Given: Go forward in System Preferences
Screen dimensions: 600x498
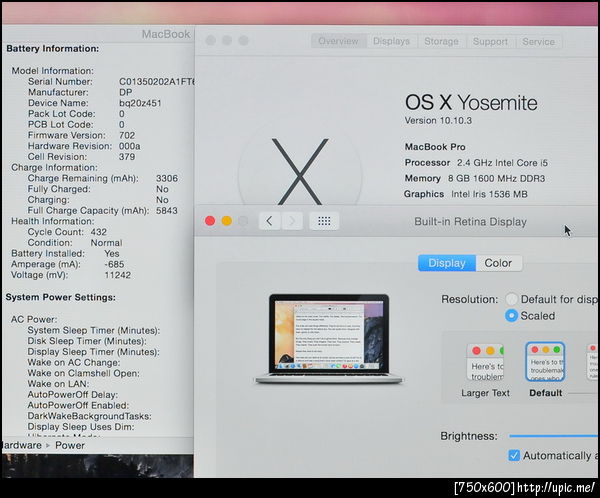Looking at the screenshot, I should point(292,221).
